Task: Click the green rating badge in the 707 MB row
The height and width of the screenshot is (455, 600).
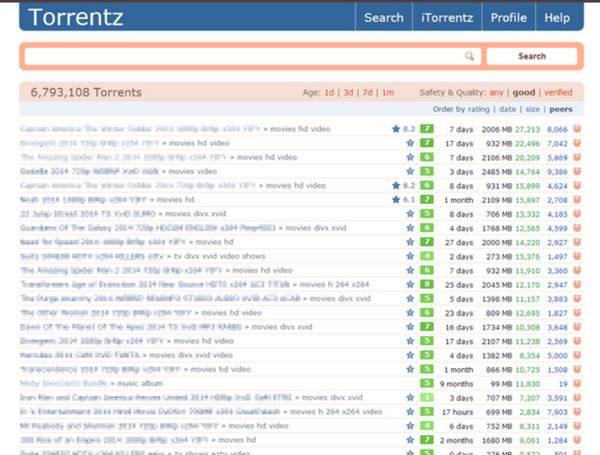Action: click(427, 398)
